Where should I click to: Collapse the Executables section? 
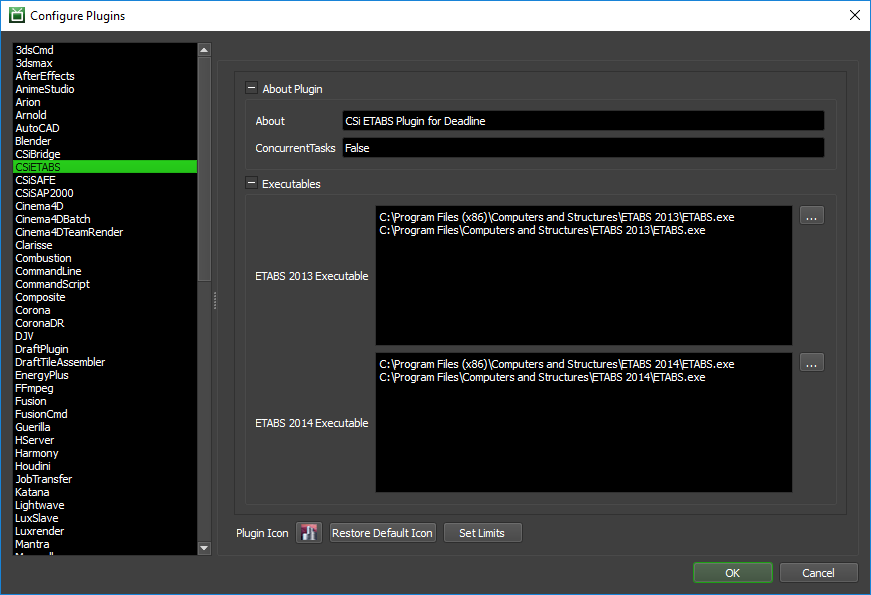[251, 183]
